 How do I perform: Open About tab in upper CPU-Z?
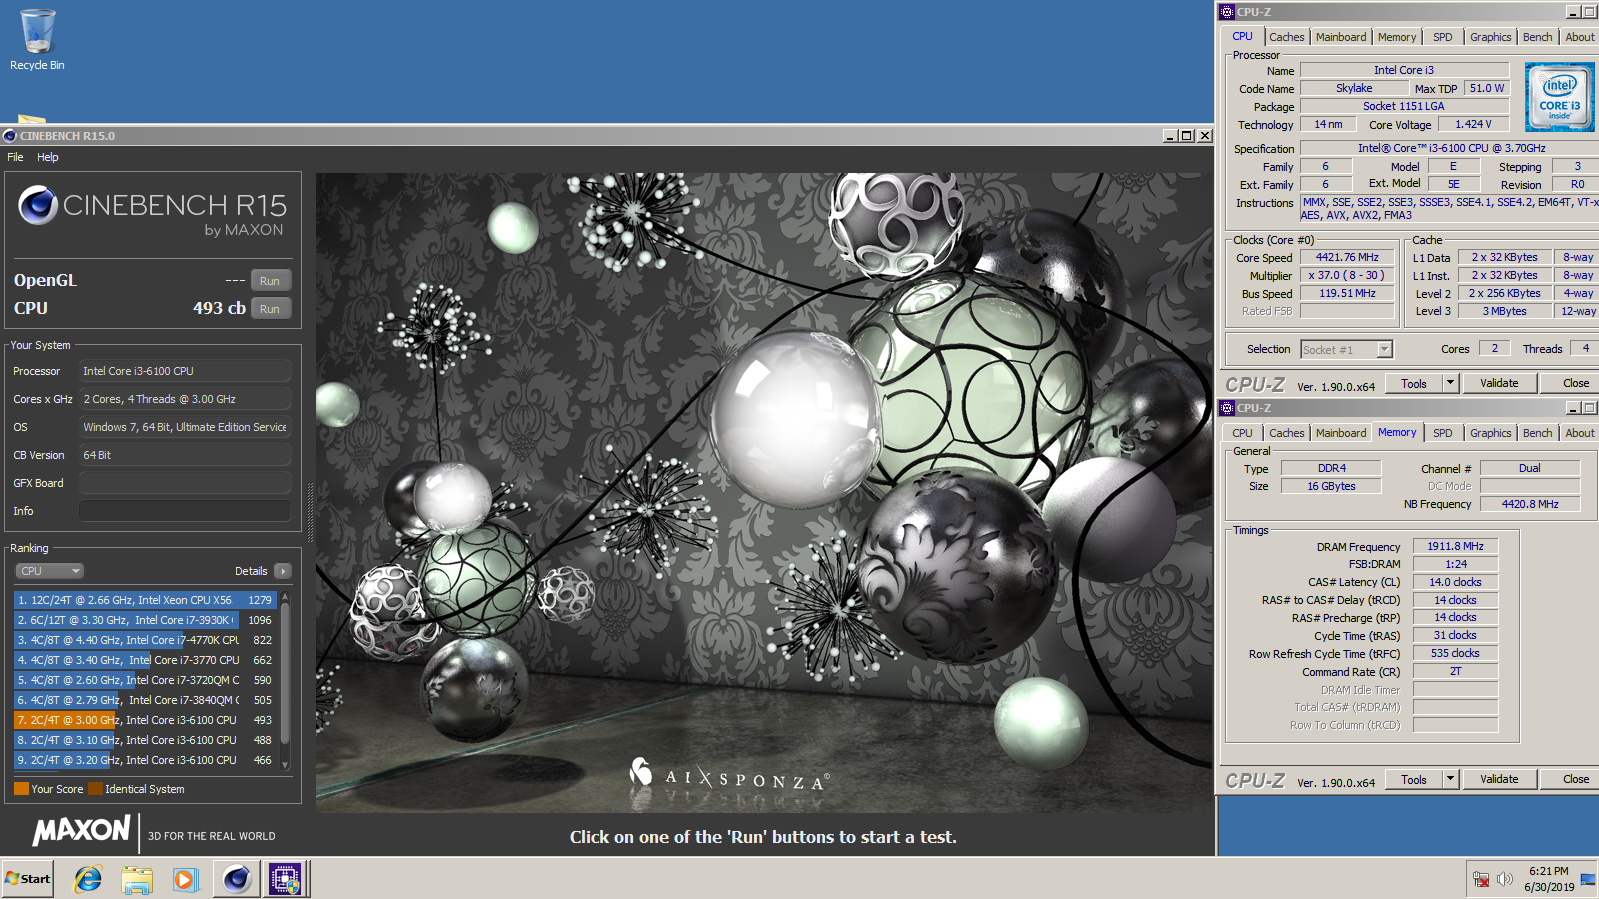click(x=1580, y=37)
